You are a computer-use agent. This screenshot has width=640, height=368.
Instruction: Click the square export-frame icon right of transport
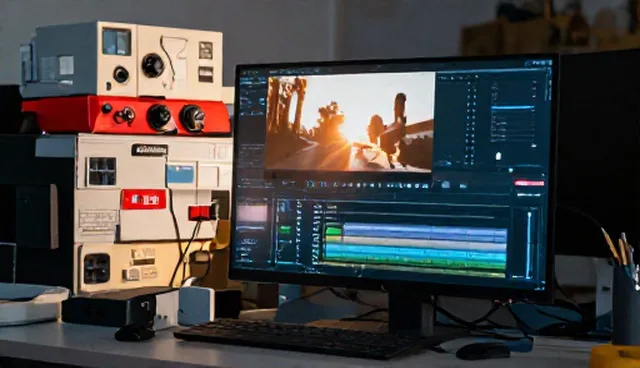click(x=446, y=185)
